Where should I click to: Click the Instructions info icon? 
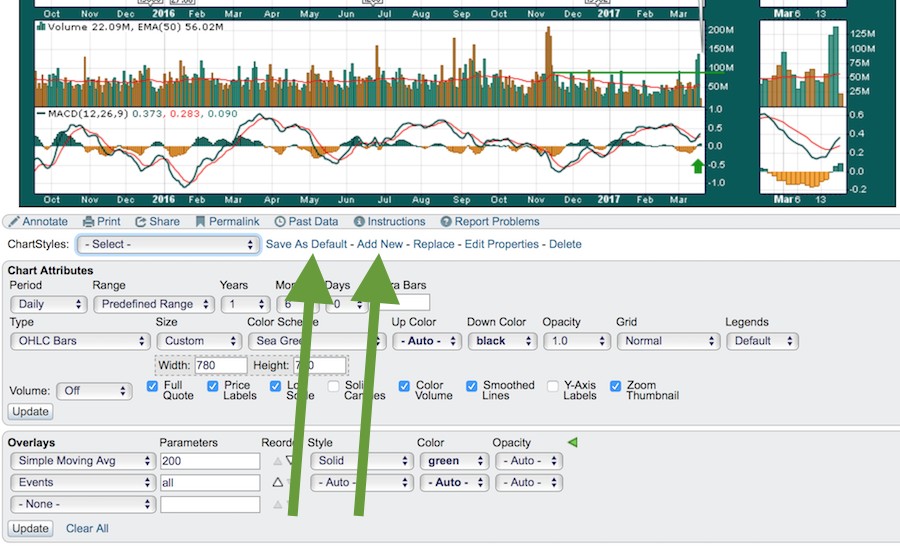359,222
